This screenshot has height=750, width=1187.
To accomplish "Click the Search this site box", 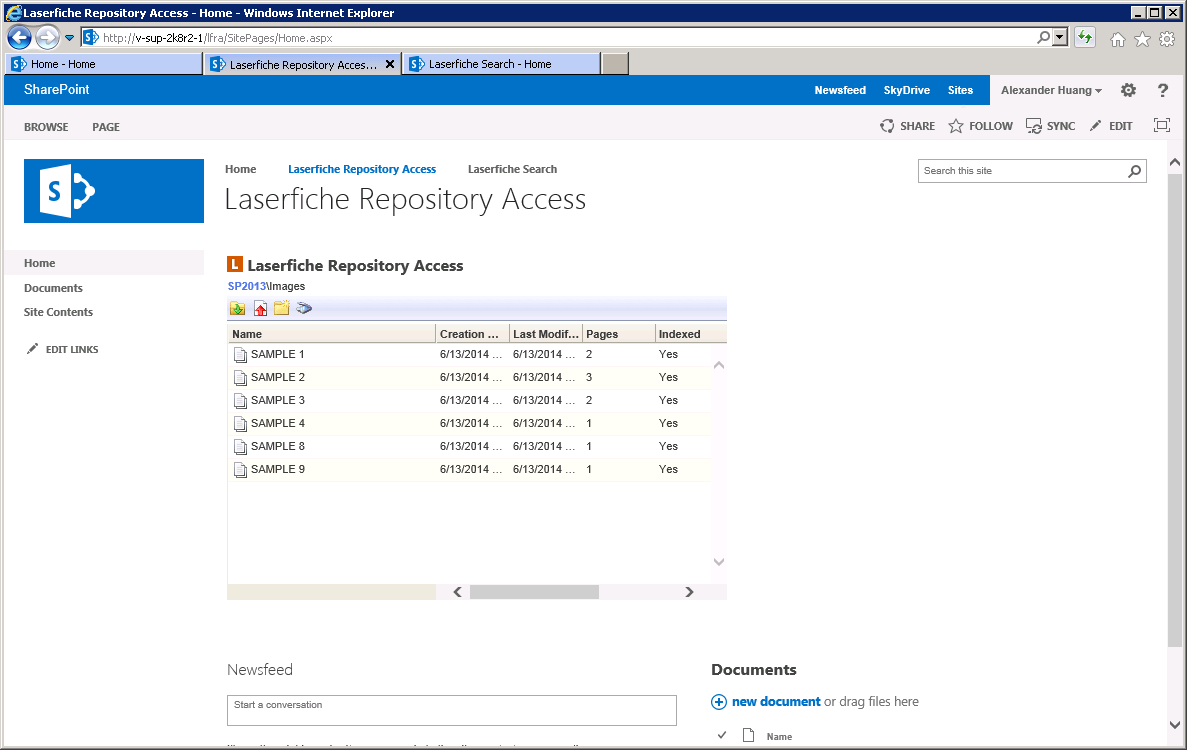I will click(1032, 171).
